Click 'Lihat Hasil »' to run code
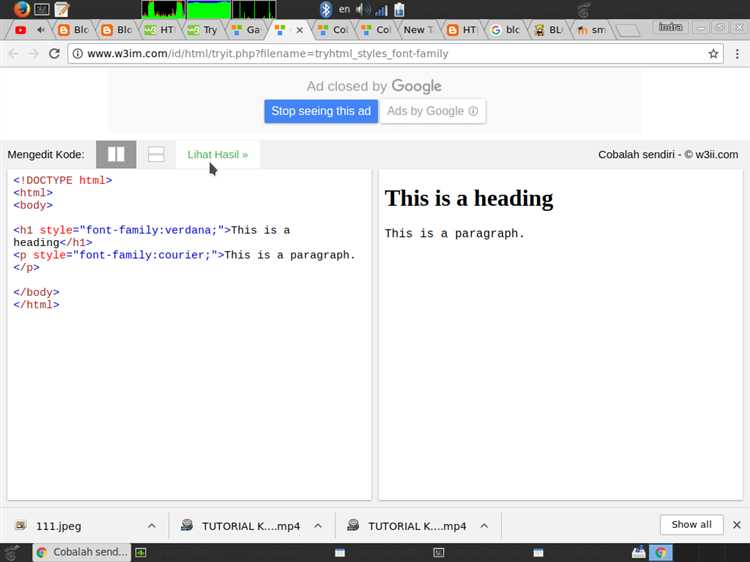The image size is (750, 562). pos(218,154)
